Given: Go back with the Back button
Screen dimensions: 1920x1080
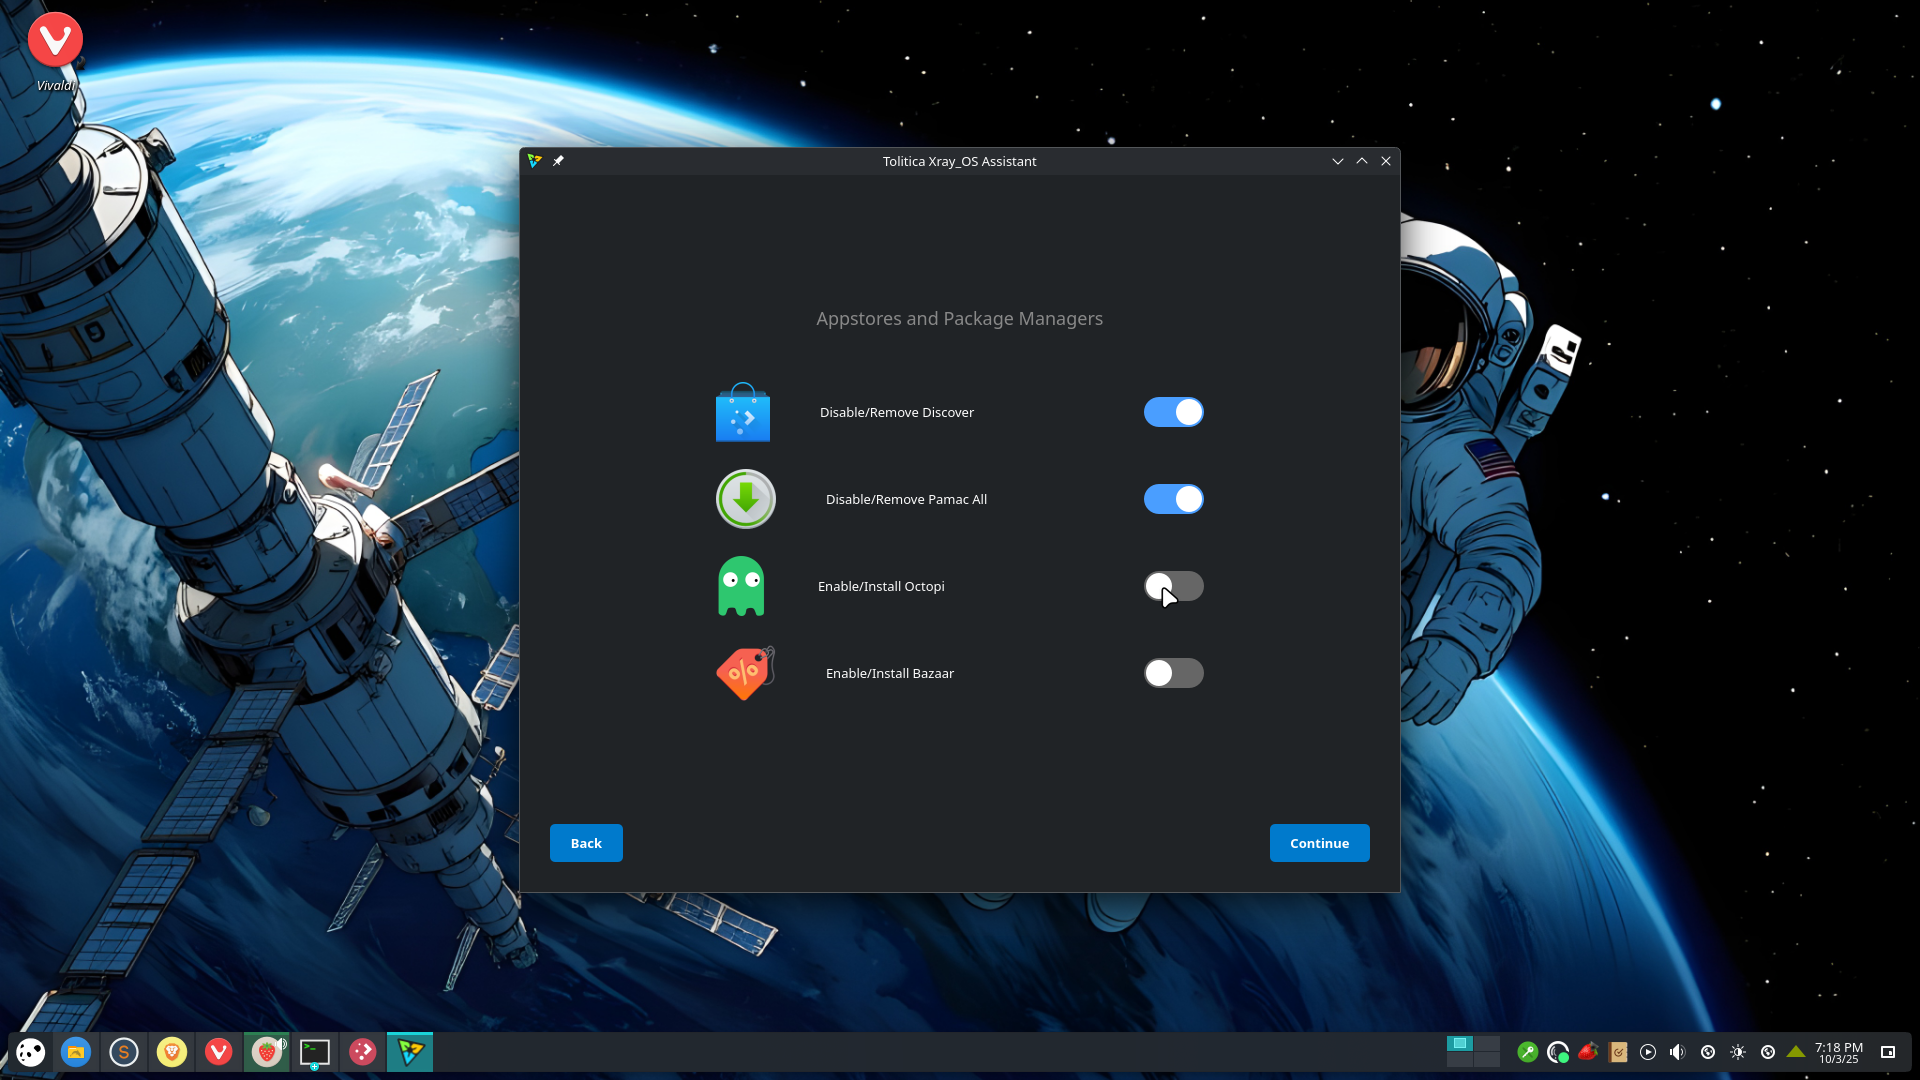Looking at the screenshot, I should tap(586, 843).
